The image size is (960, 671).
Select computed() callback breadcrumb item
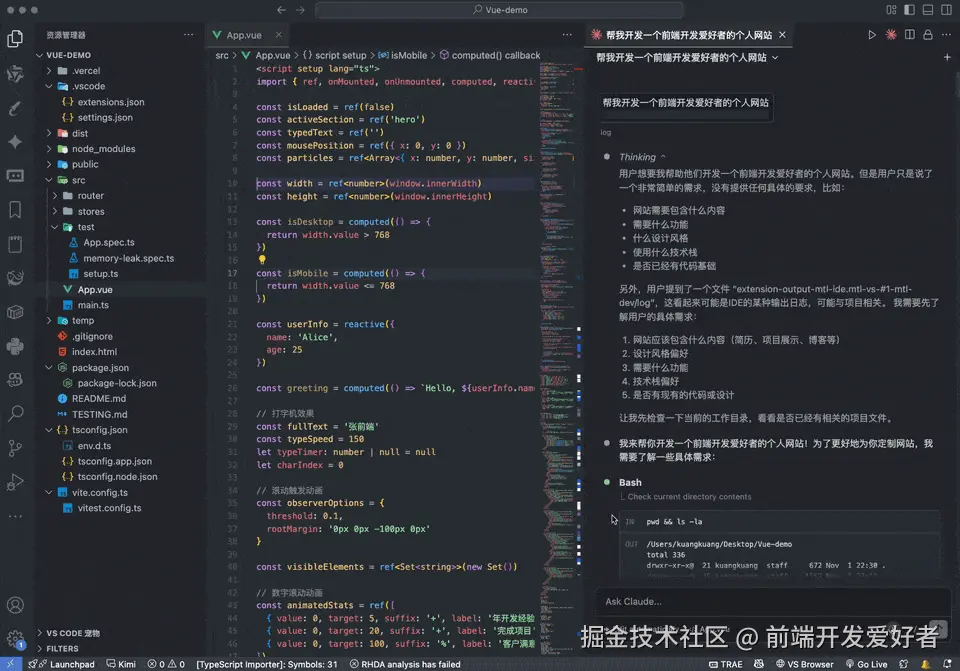(490, 55)
